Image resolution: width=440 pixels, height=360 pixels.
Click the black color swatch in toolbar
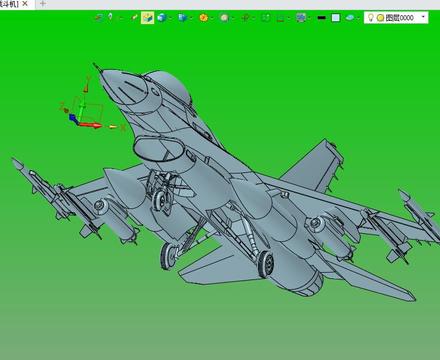tap(321, 18)
